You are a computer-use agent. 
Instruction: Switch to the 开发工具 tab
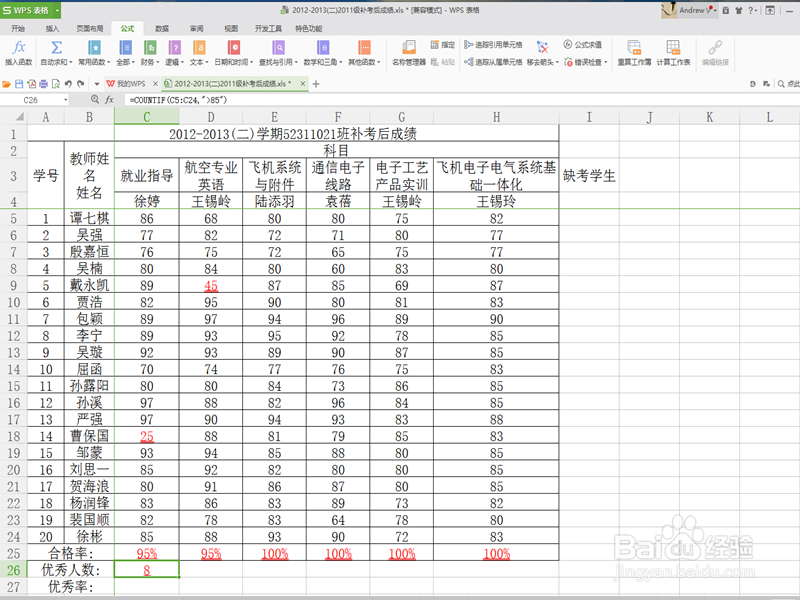click(268, 29)
